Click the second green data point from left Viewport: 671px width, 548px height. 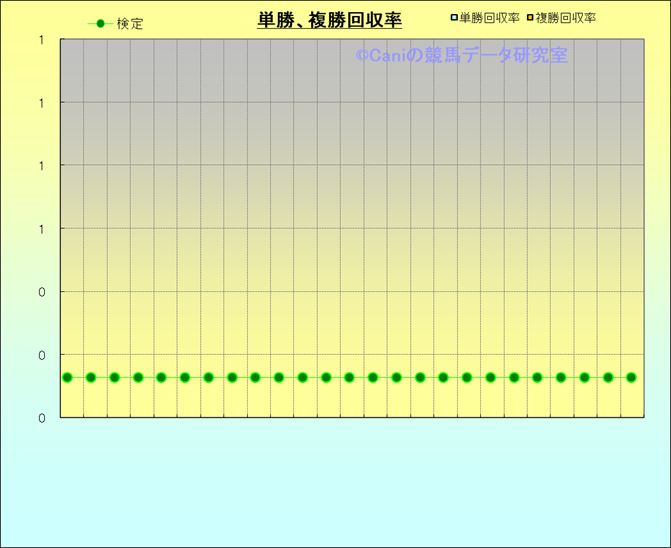pyautogui.click(x=91, y=377)
